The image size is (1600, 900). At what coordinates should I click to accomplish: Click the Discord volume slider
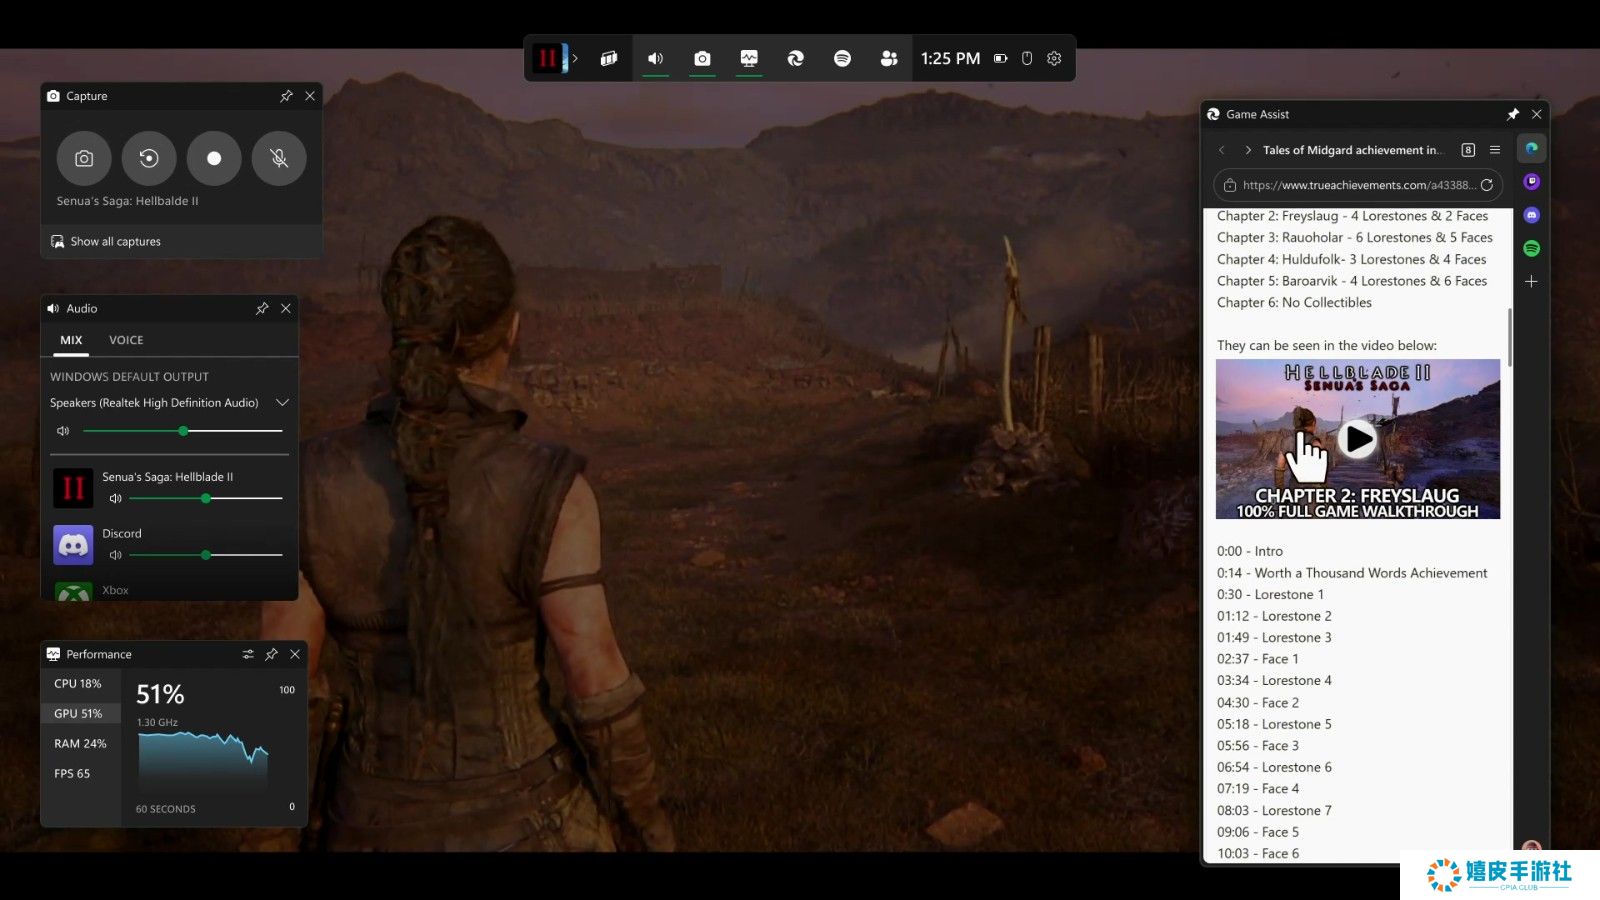[x=206, y=555]
